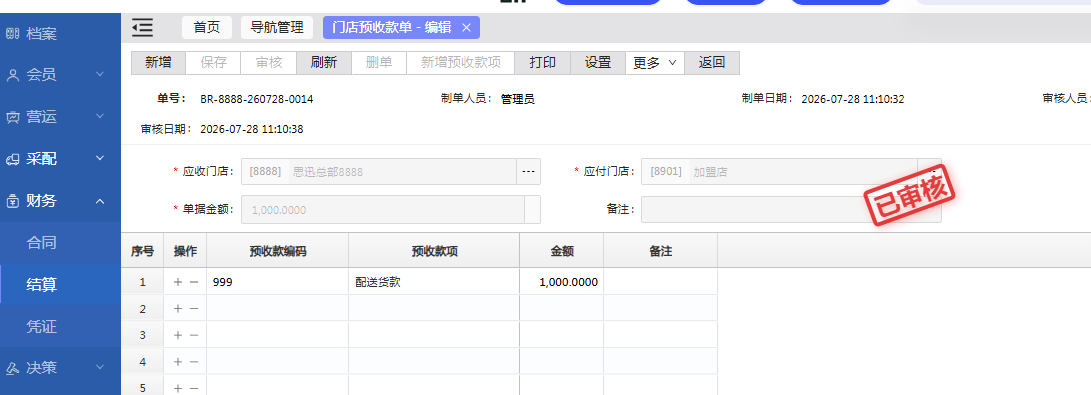Click the 应收门店 input field
The width and height of the screenshot is (1091, 395).
379,172
